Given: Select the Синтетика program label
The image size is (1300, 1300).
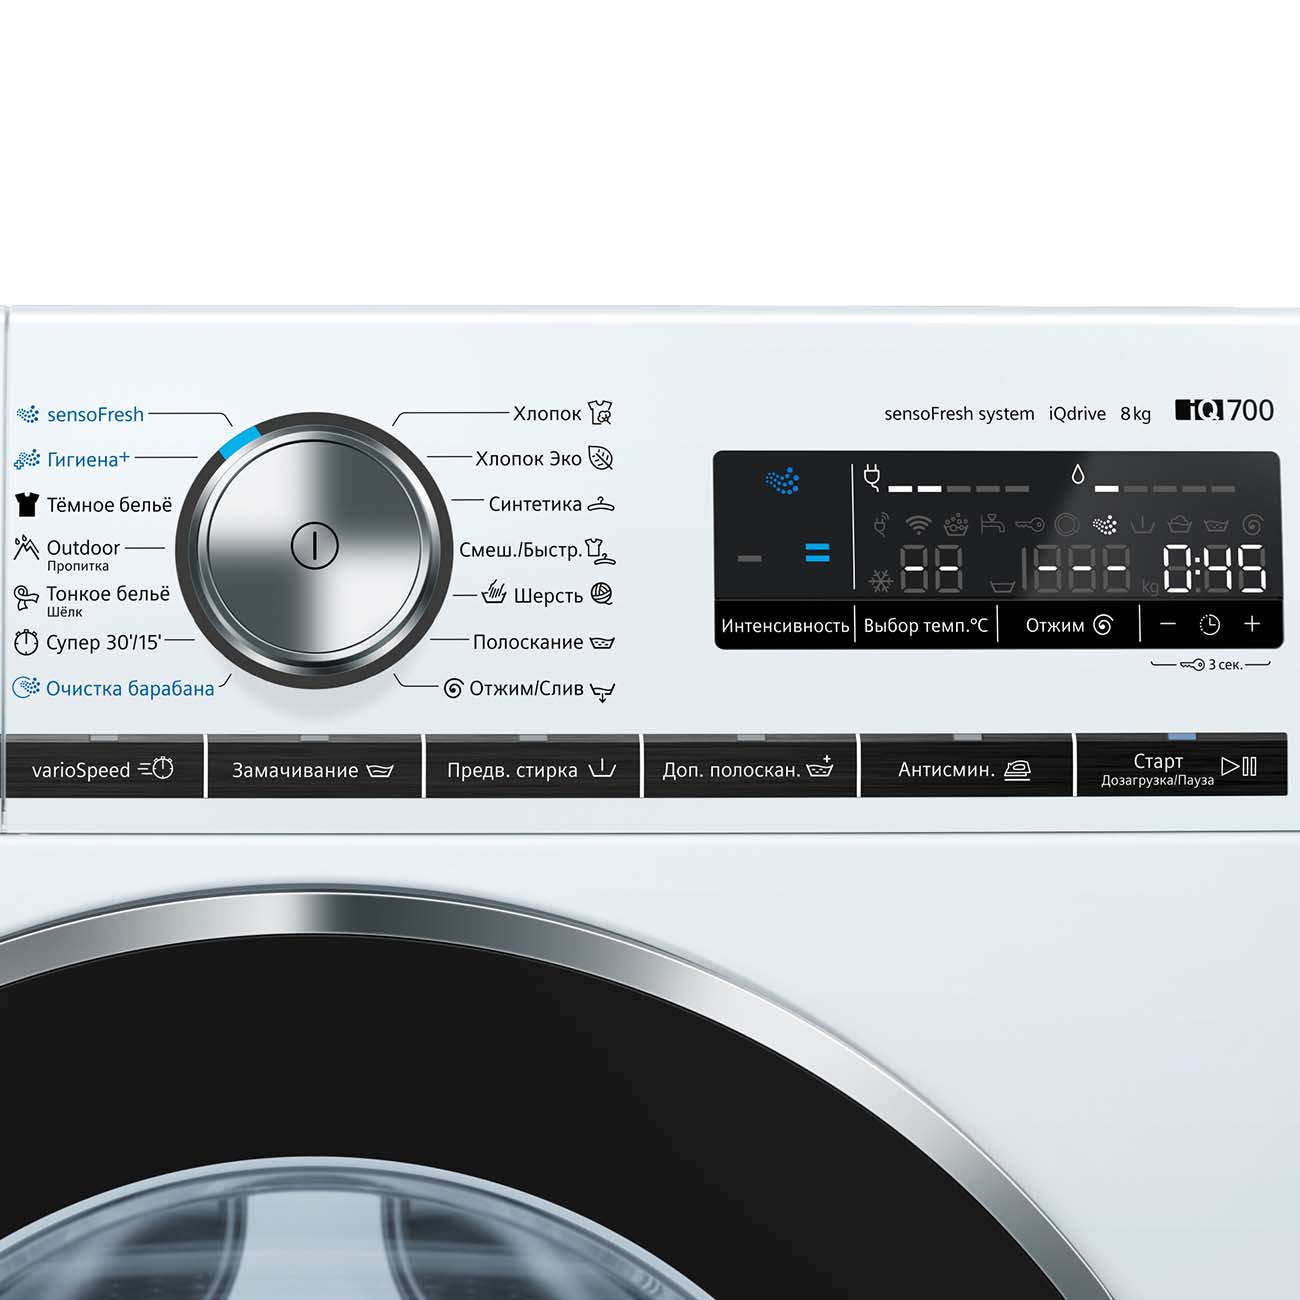Looking at the screenshot, I should 535,504.
